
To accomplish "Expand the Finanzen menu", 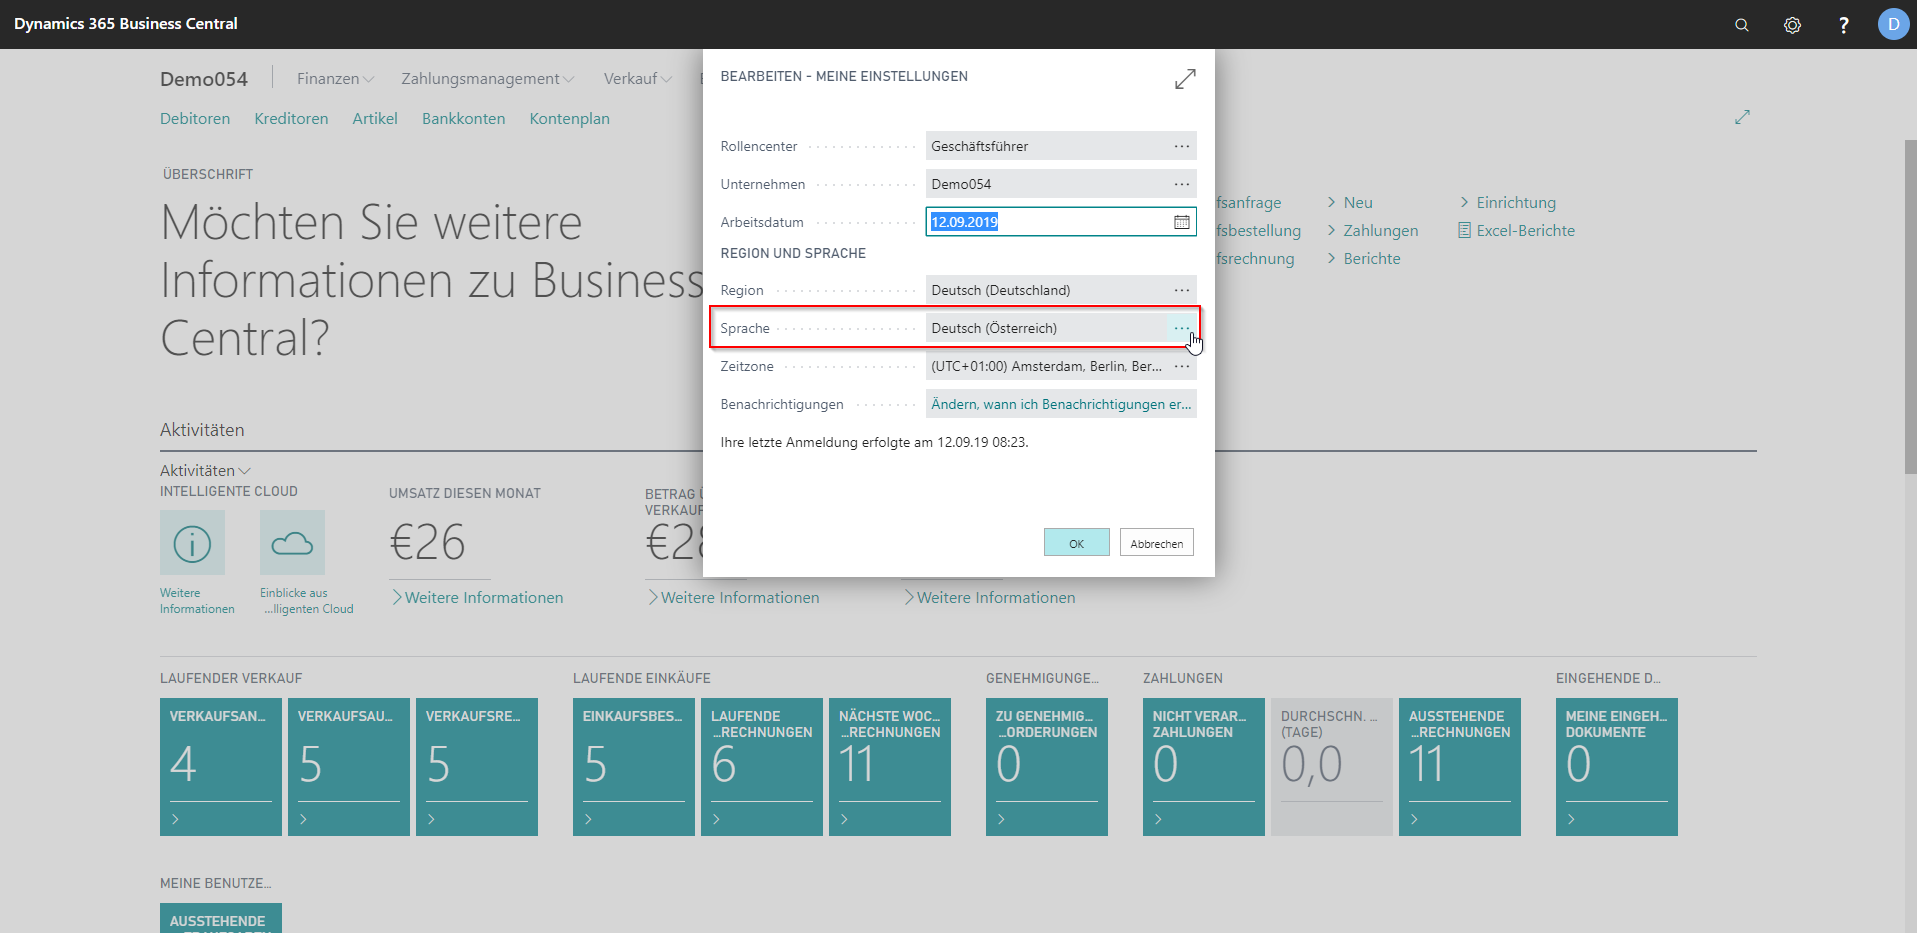I will 335,78.
